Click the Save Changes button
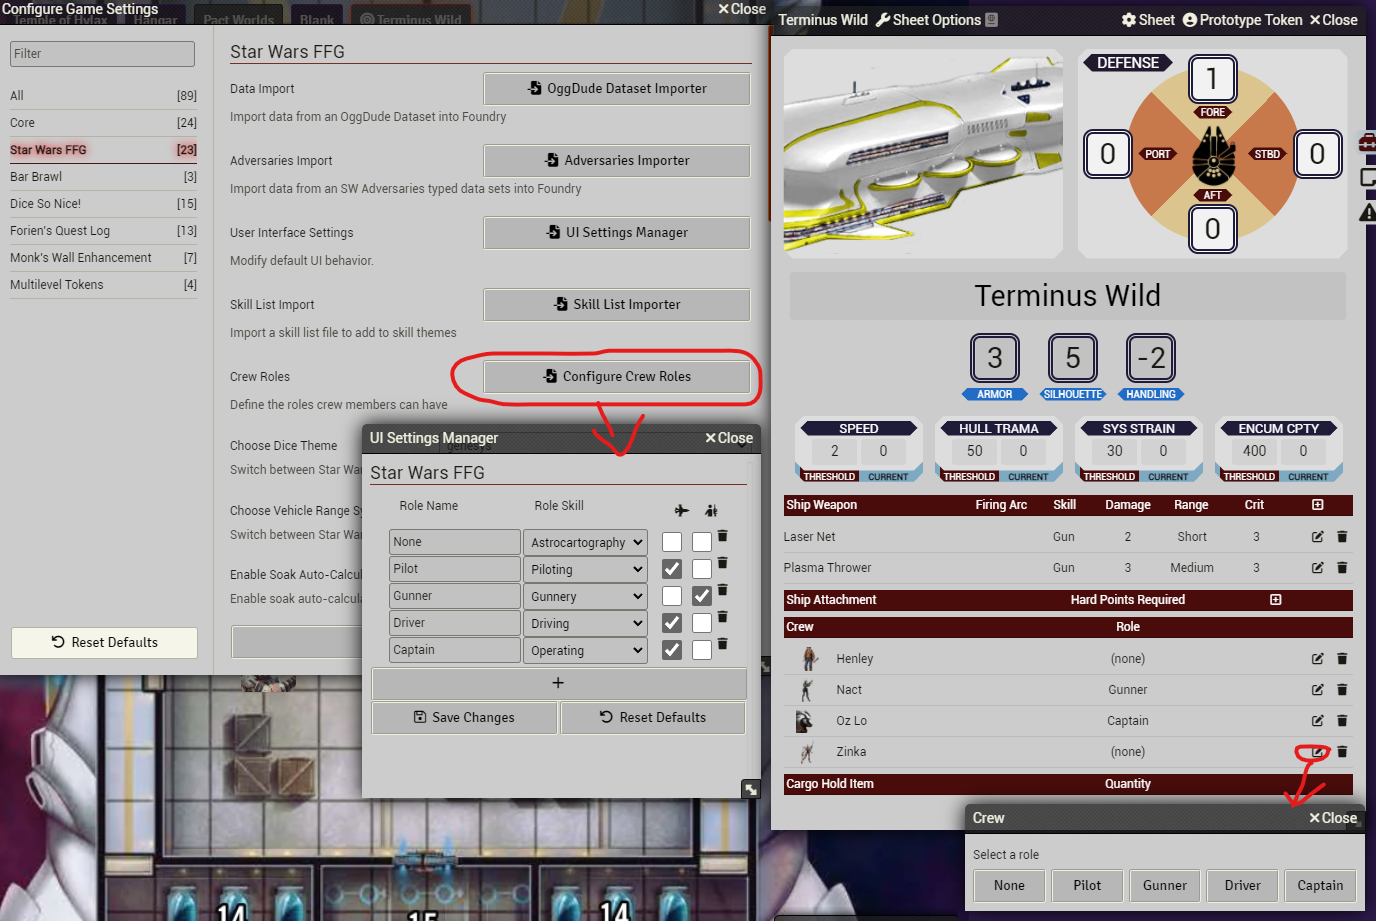 tap(464, 717)
